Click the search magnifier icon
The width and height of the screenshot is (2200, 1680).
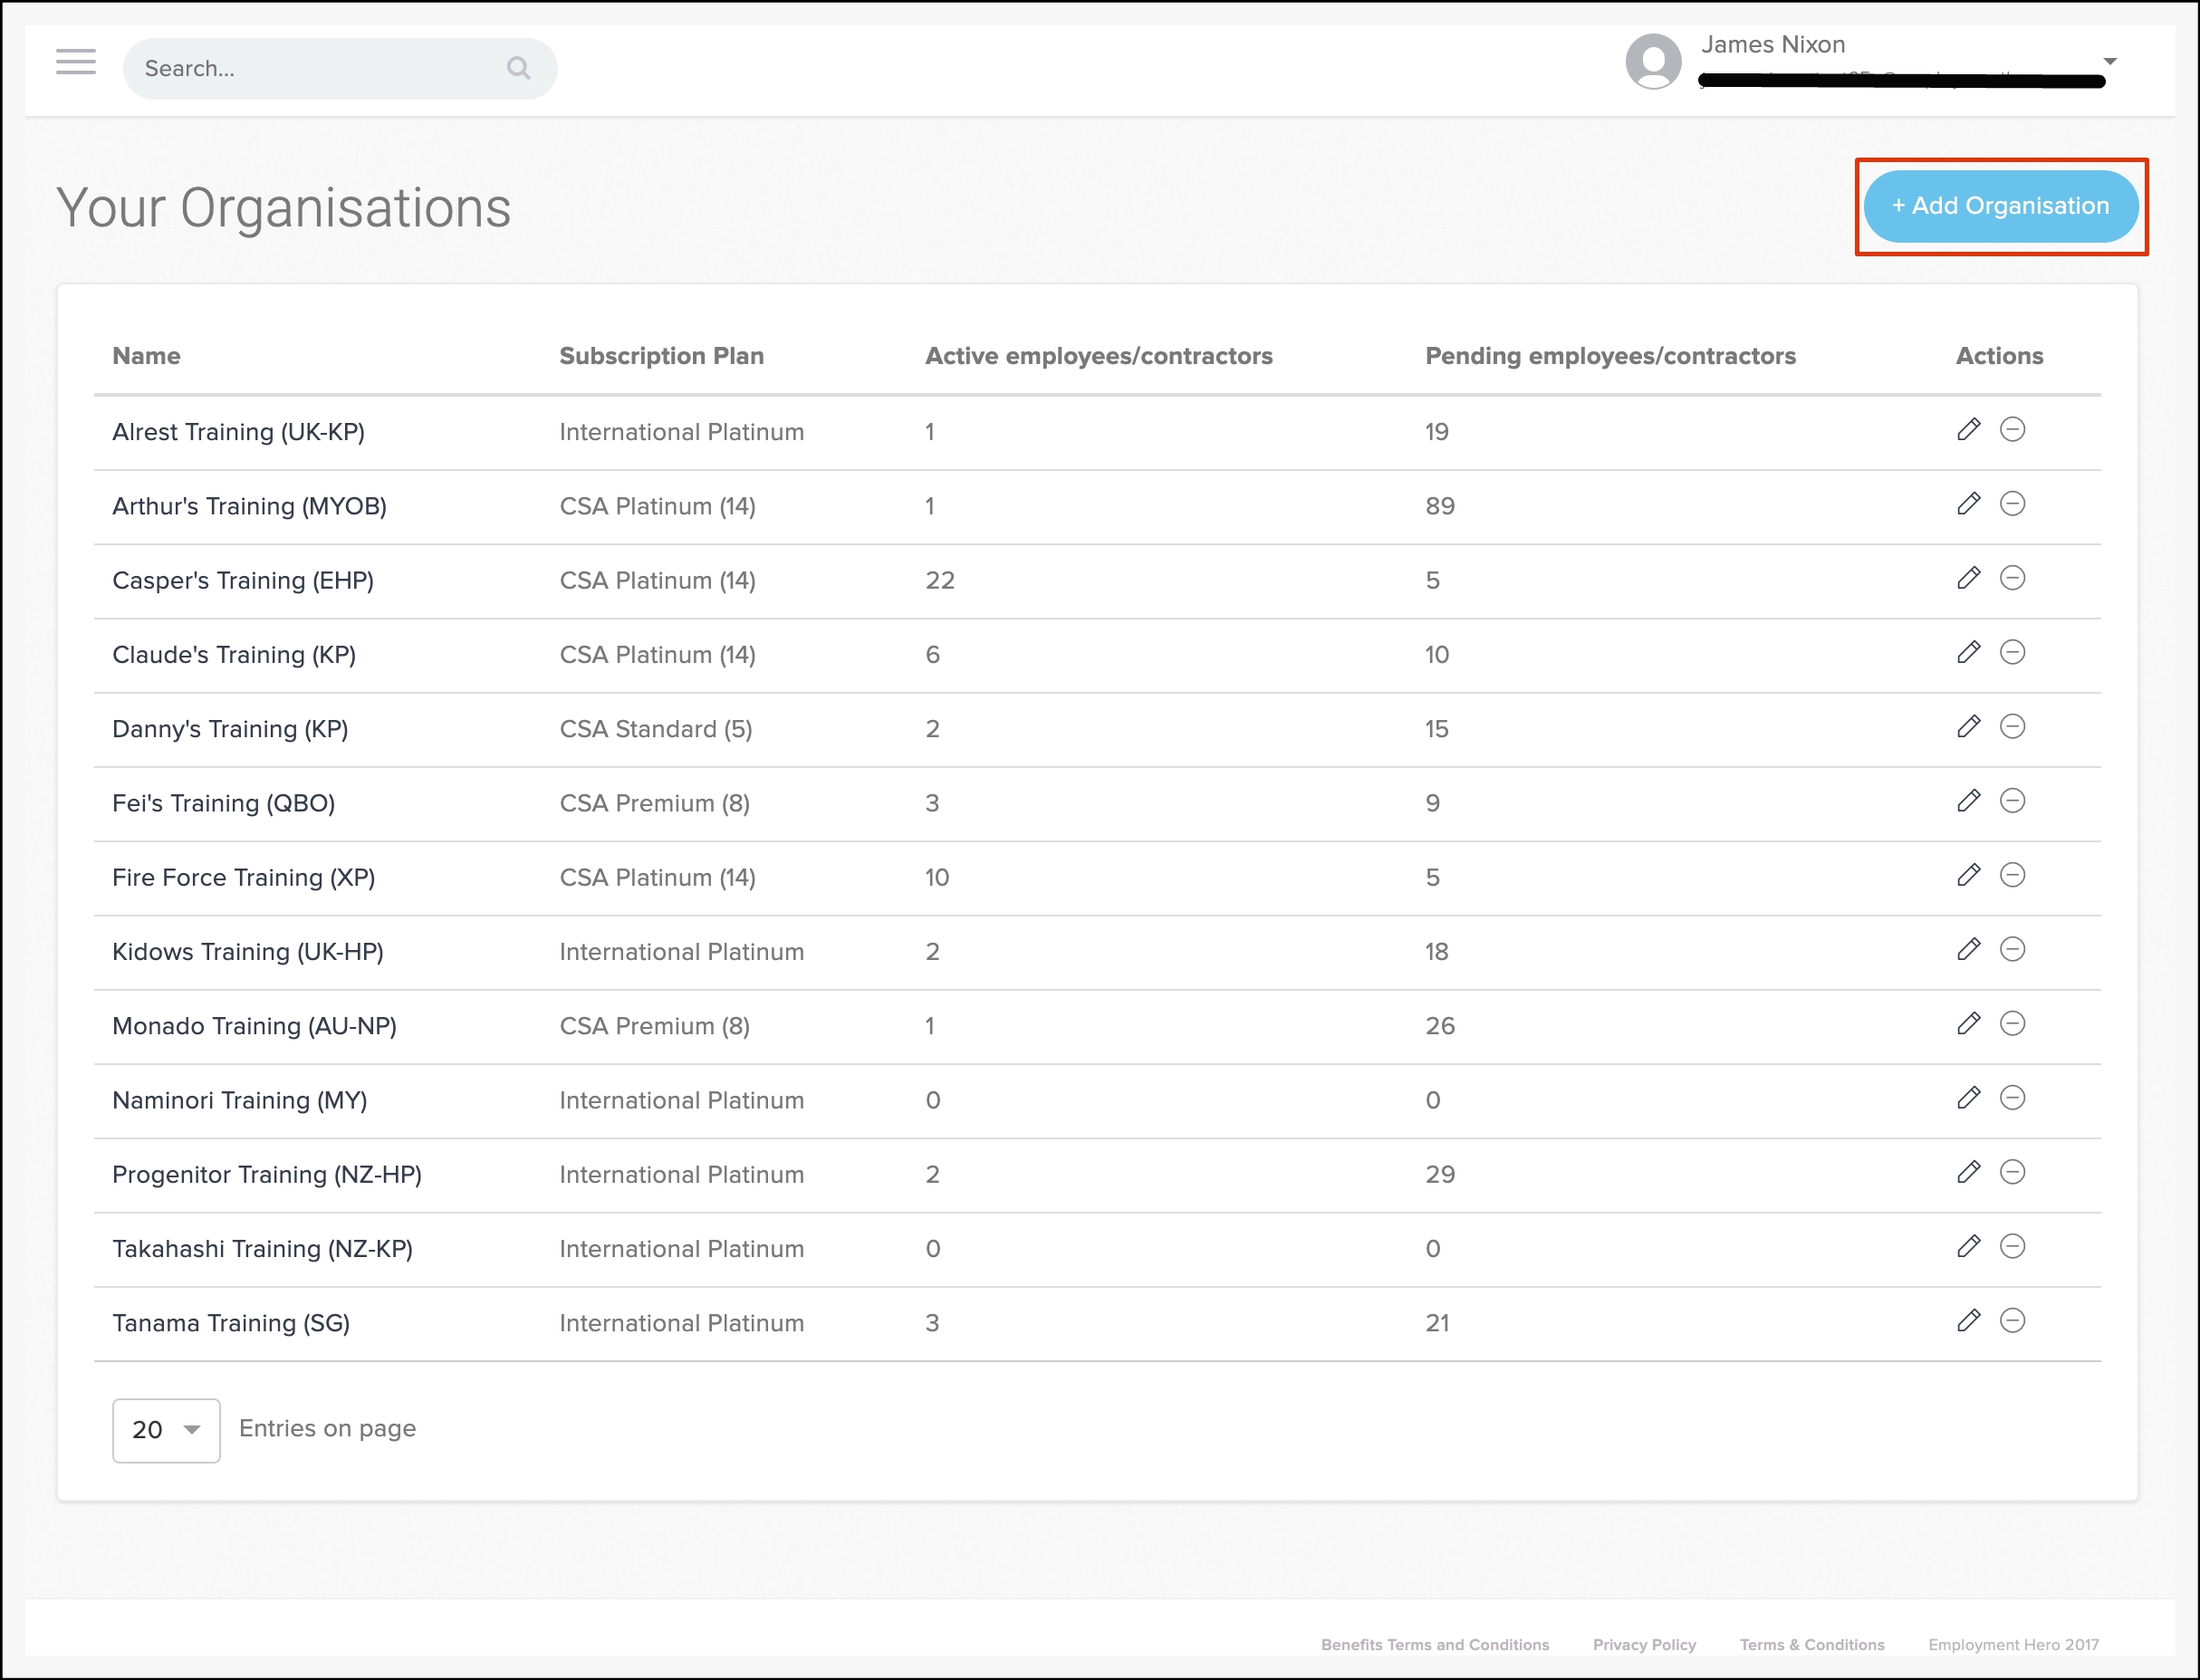[518, 68]
